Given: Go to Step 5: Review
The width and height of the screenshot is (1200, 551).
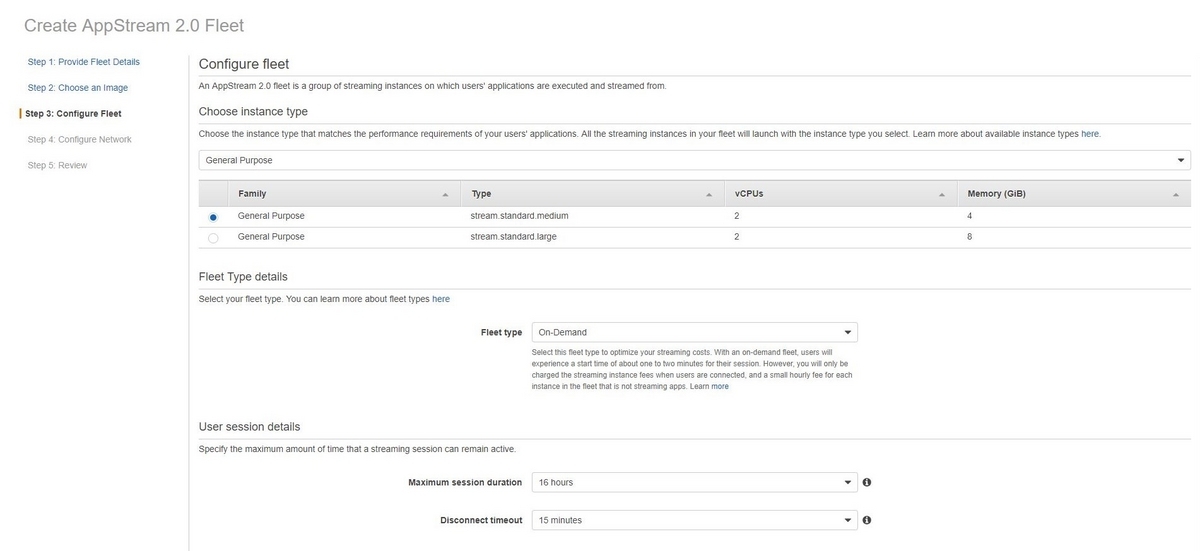Looking at the screenshot, I should [x=58, y=166].
